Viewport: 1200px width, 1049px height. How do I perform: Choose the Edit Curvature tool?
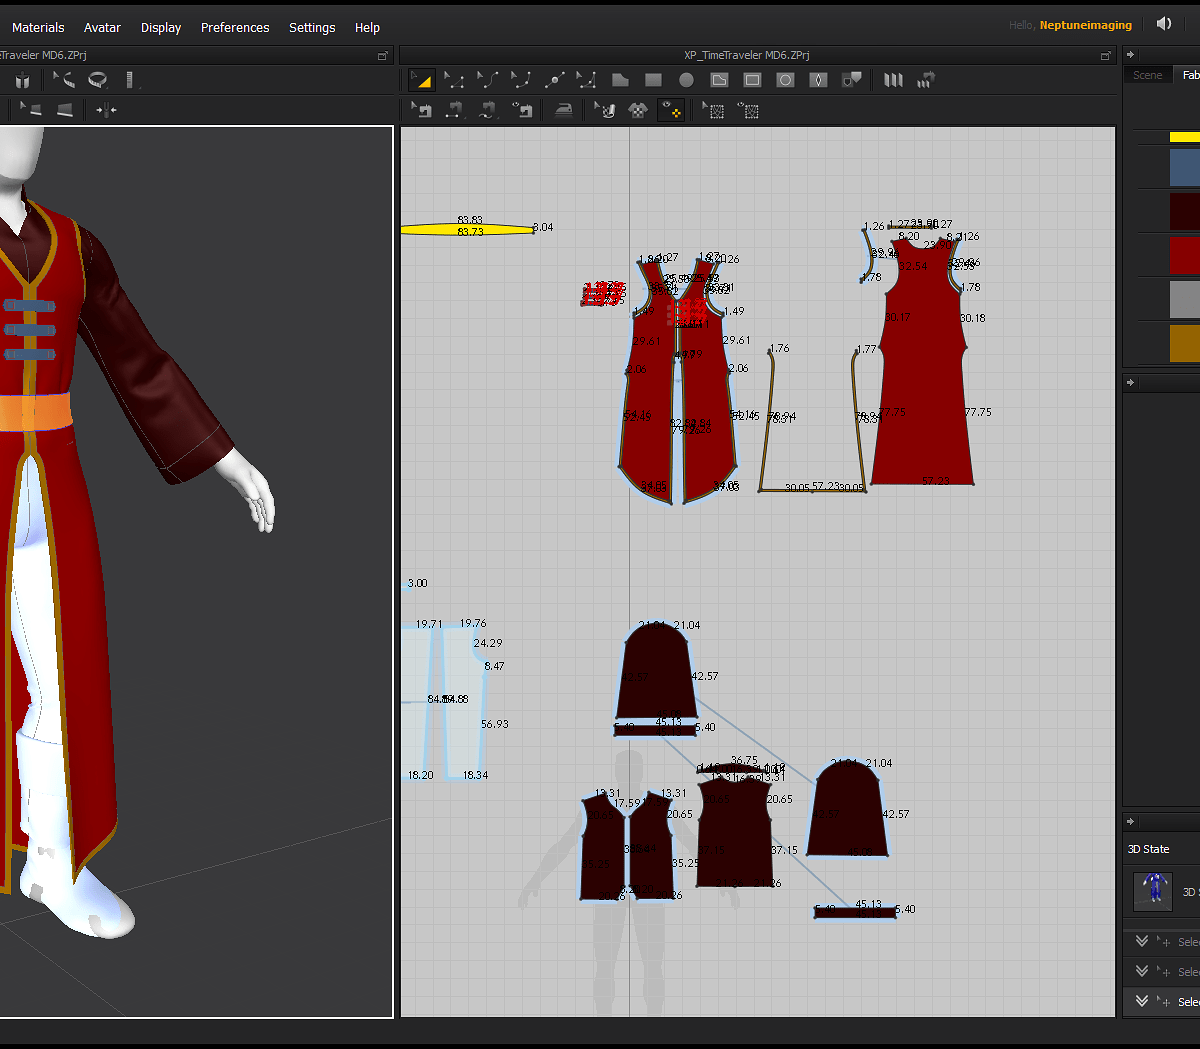coord(487,80)
